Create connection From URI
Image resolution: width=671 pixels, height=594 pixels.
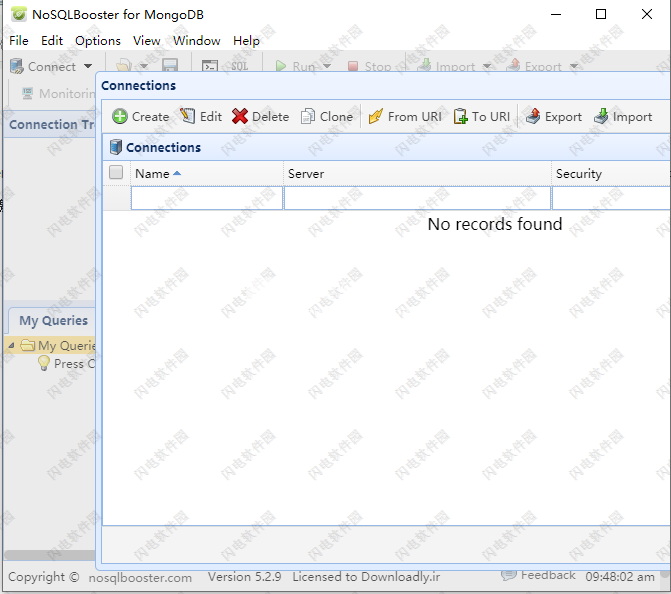(x=405, y=116)
